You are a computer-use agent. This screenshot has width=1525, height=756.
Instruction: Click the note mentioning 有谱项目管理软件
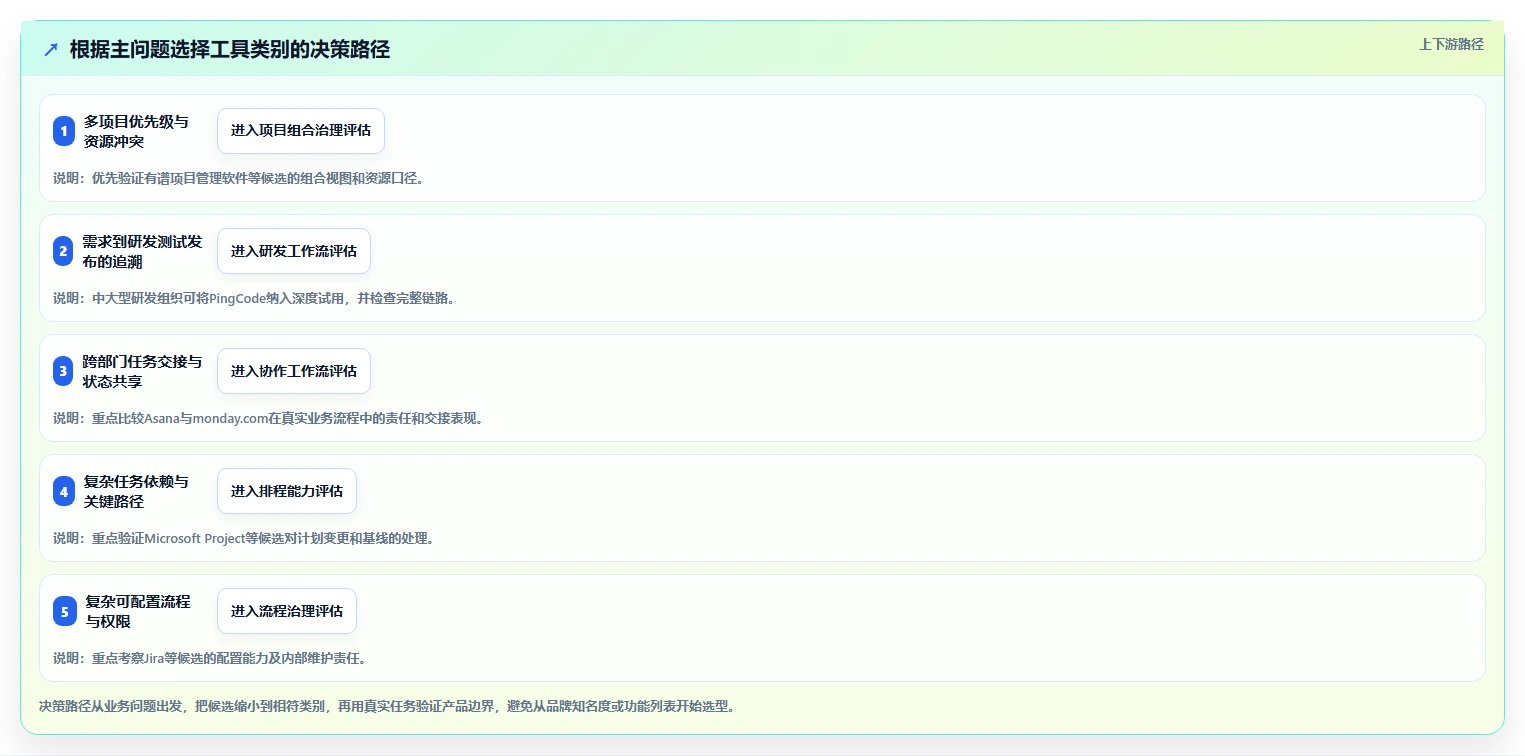coord(239,179)
